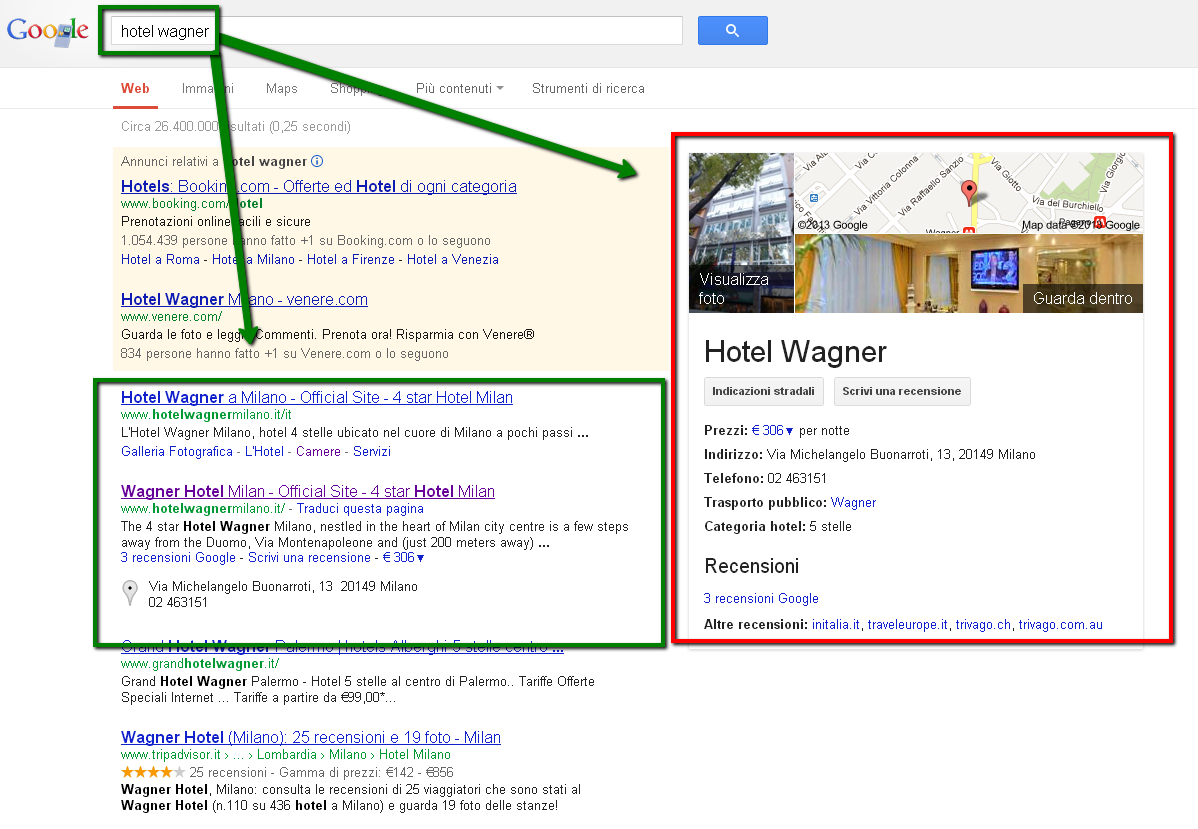Open Hotel a Roma sitelink
Viewport: 1198px width, 829px height.
160,260
